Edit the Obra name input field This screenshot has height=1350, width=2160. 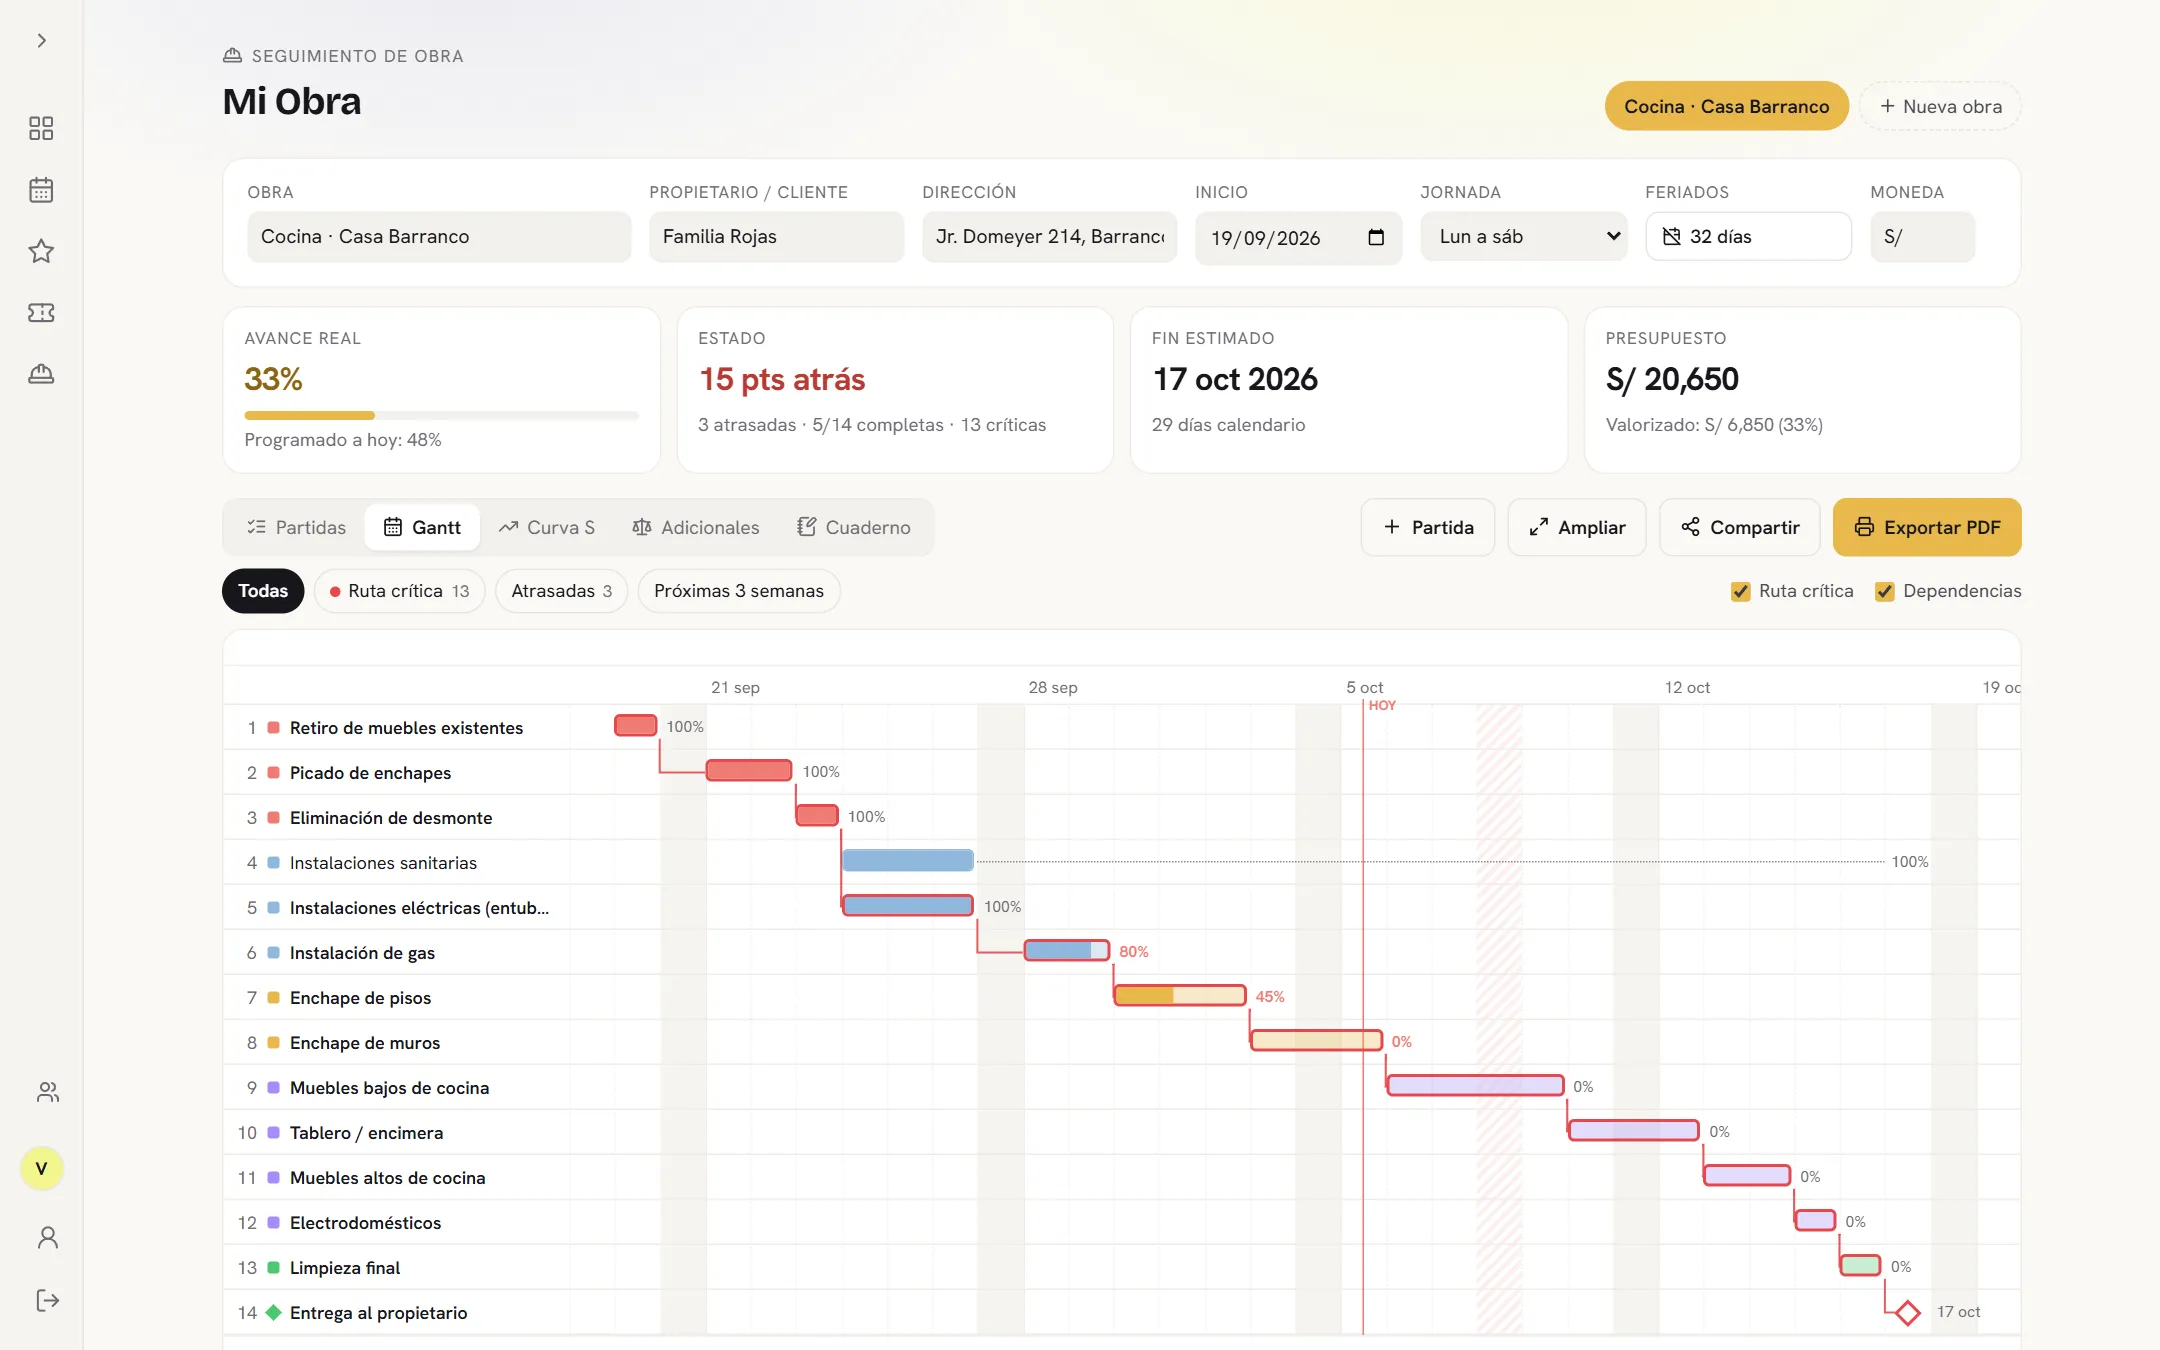[439, 237]
